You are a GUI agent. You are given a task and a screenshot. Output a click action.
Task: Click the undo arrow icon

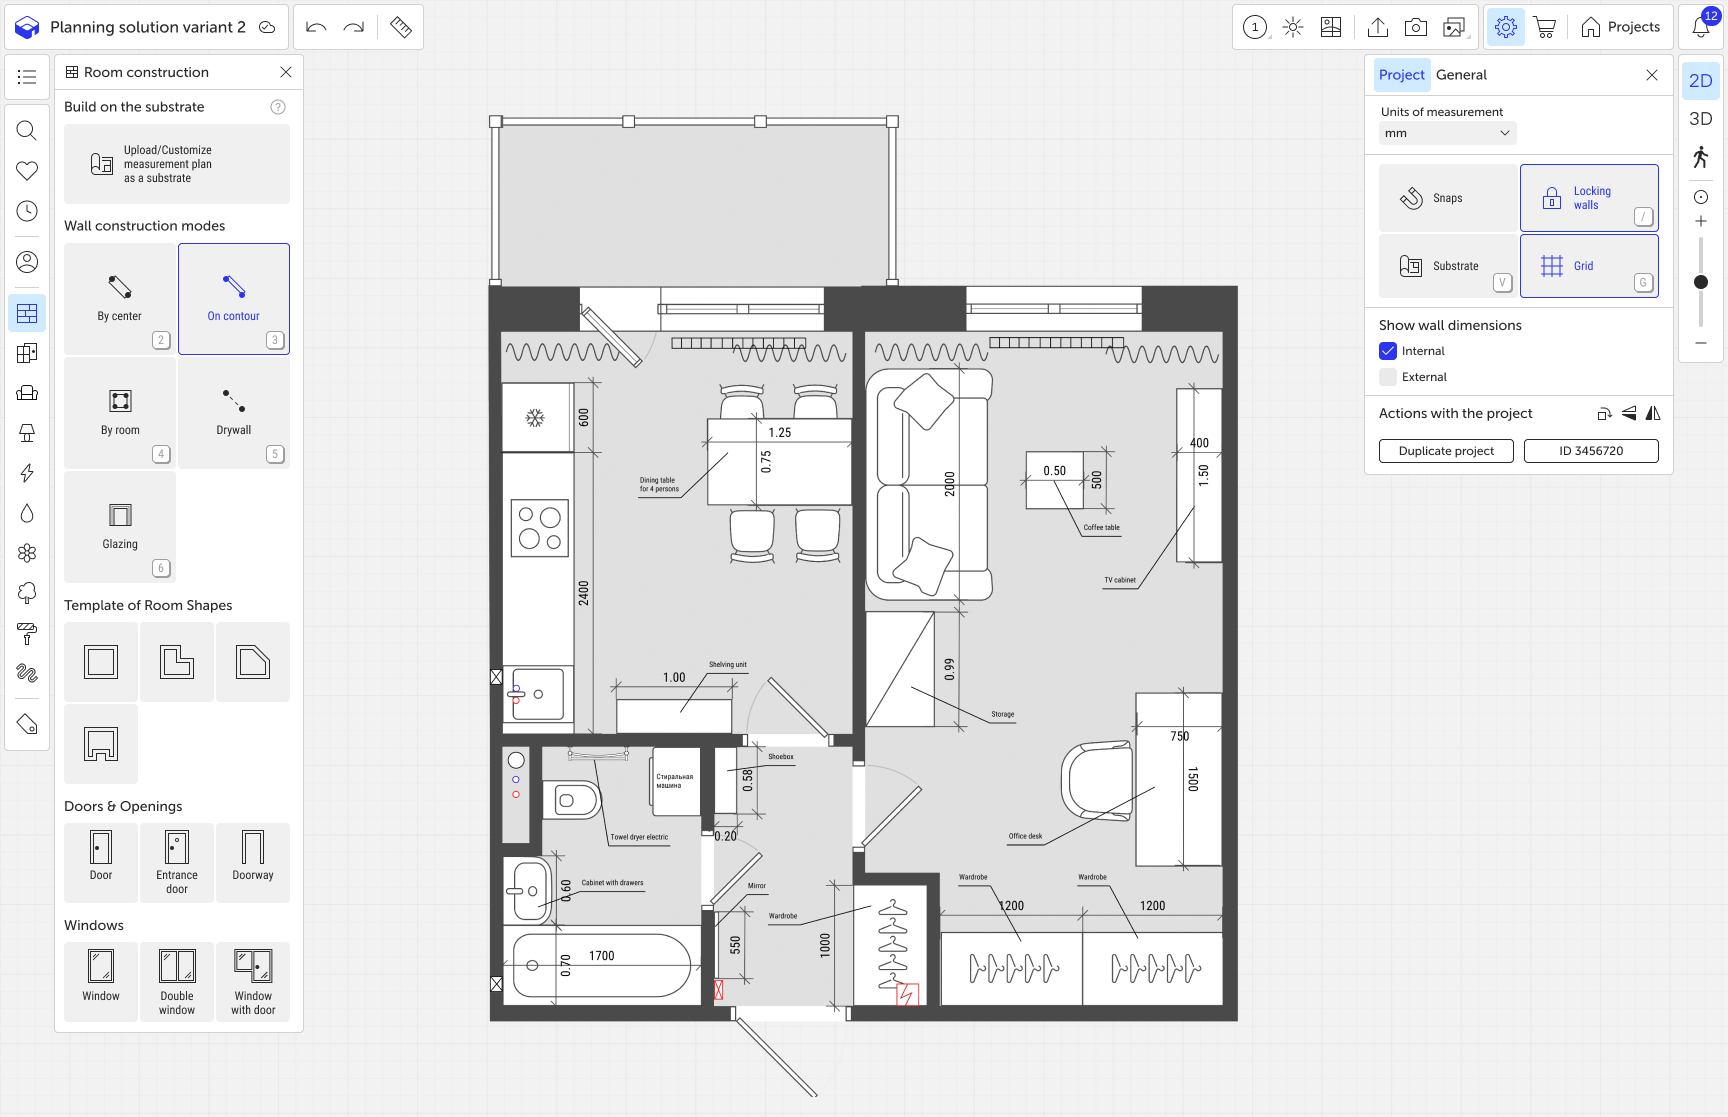(316, 27)
